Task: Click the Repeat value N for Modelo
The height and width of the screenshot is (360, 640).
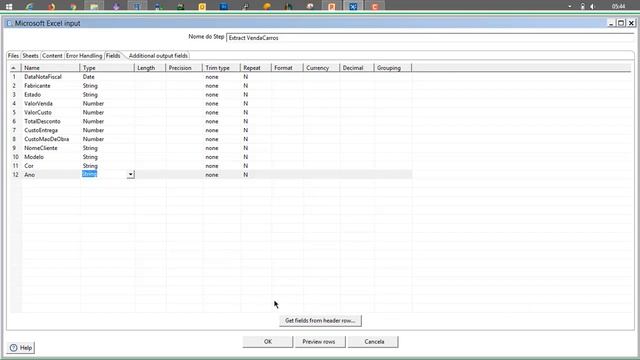Action: coord(246,157)
